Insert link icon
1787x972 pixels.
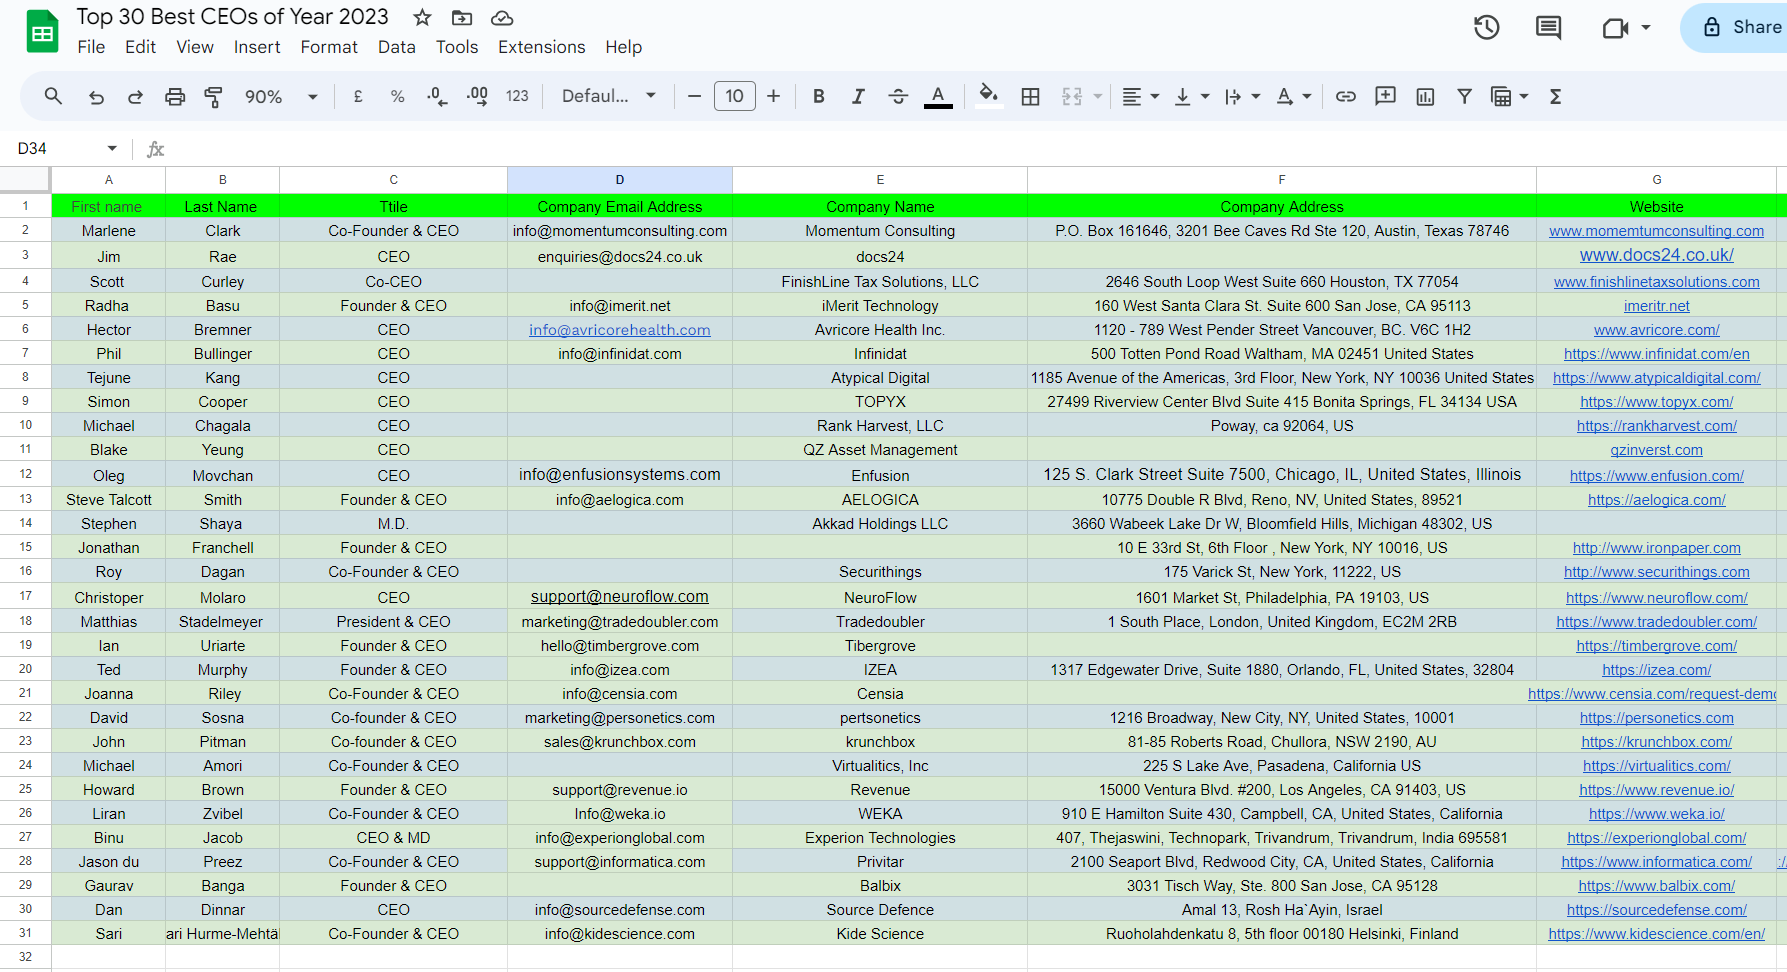pyautogui.click(x=1346, y=96)
